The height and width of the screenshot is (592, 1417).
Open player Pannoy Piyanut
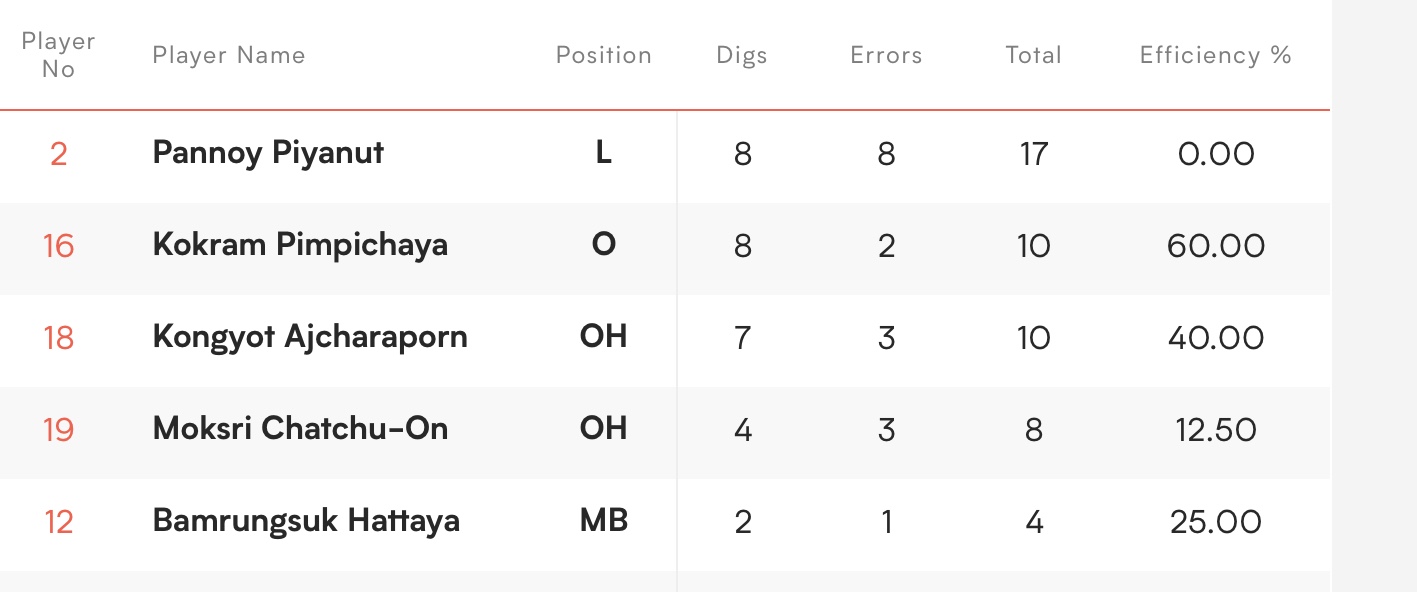coord(268,153)
